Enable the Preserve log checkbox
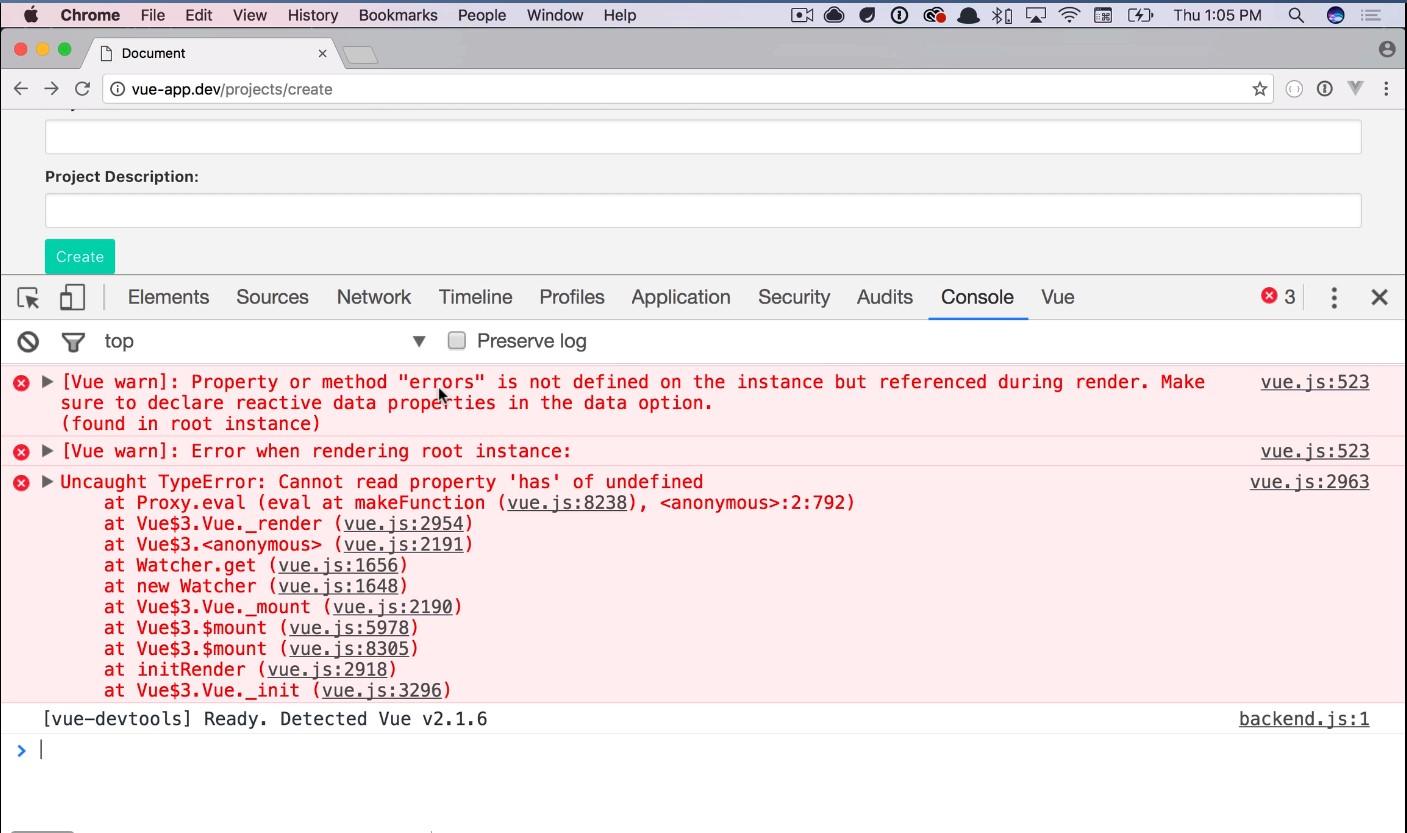This screenshot has width=1407, height=833. (x=457, y=341)
